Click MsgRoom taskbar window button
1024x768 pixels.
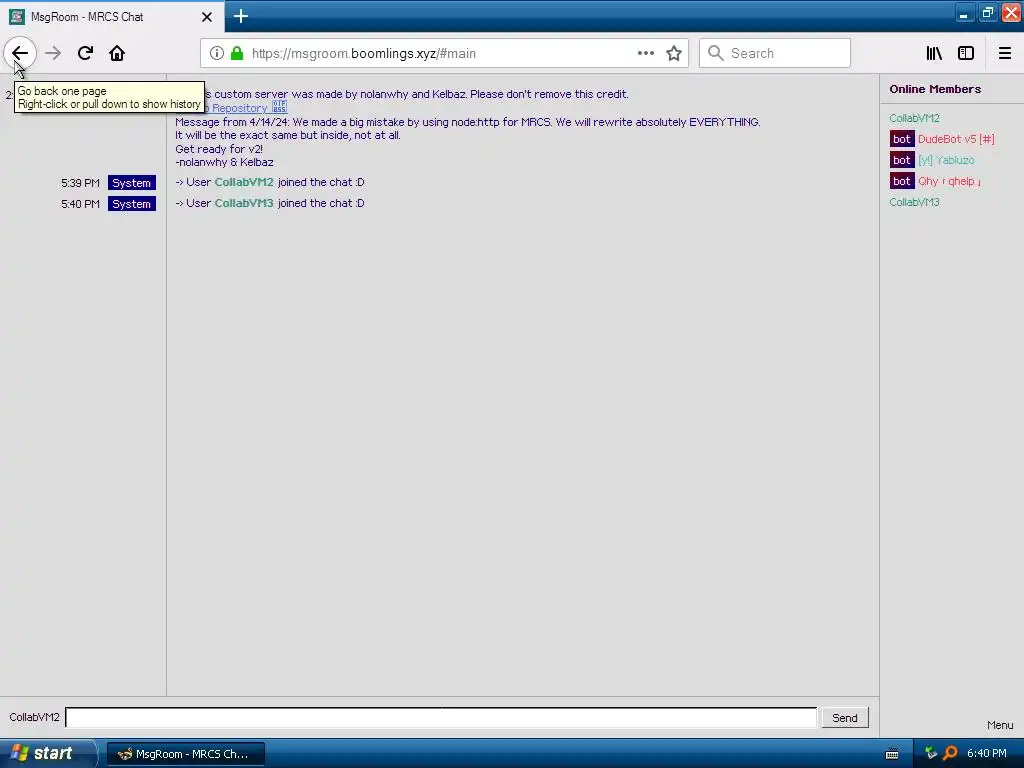click(x=185, y=754)
